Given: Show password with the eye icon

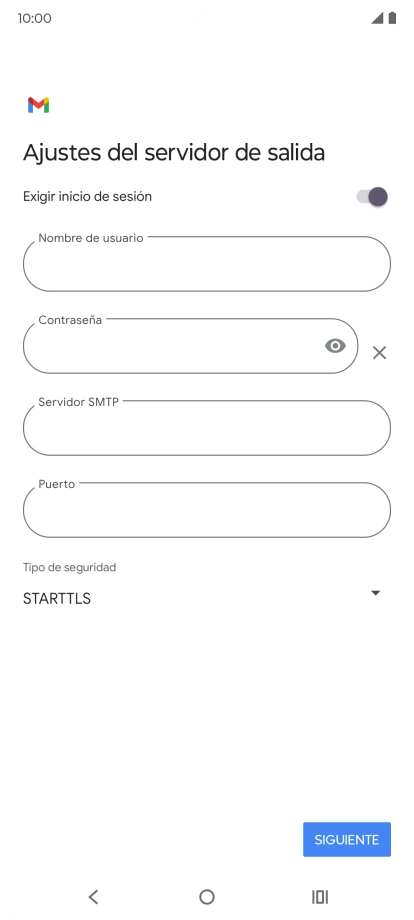Looking at the screenshot, I should 335,346.
